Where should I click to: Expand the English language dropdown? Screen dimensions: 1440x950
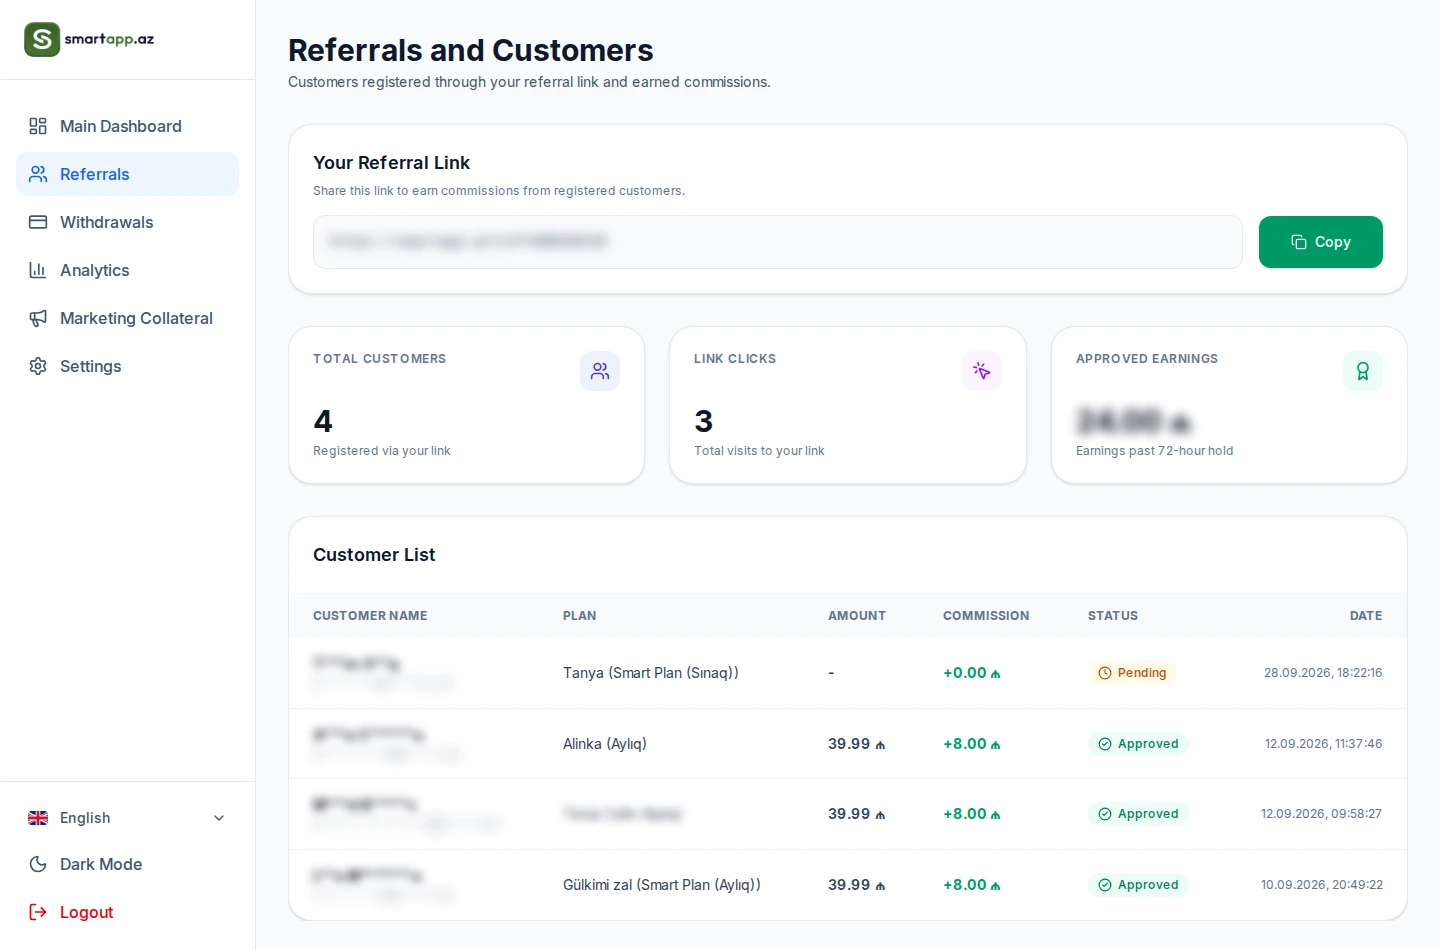tap(127, 818)
